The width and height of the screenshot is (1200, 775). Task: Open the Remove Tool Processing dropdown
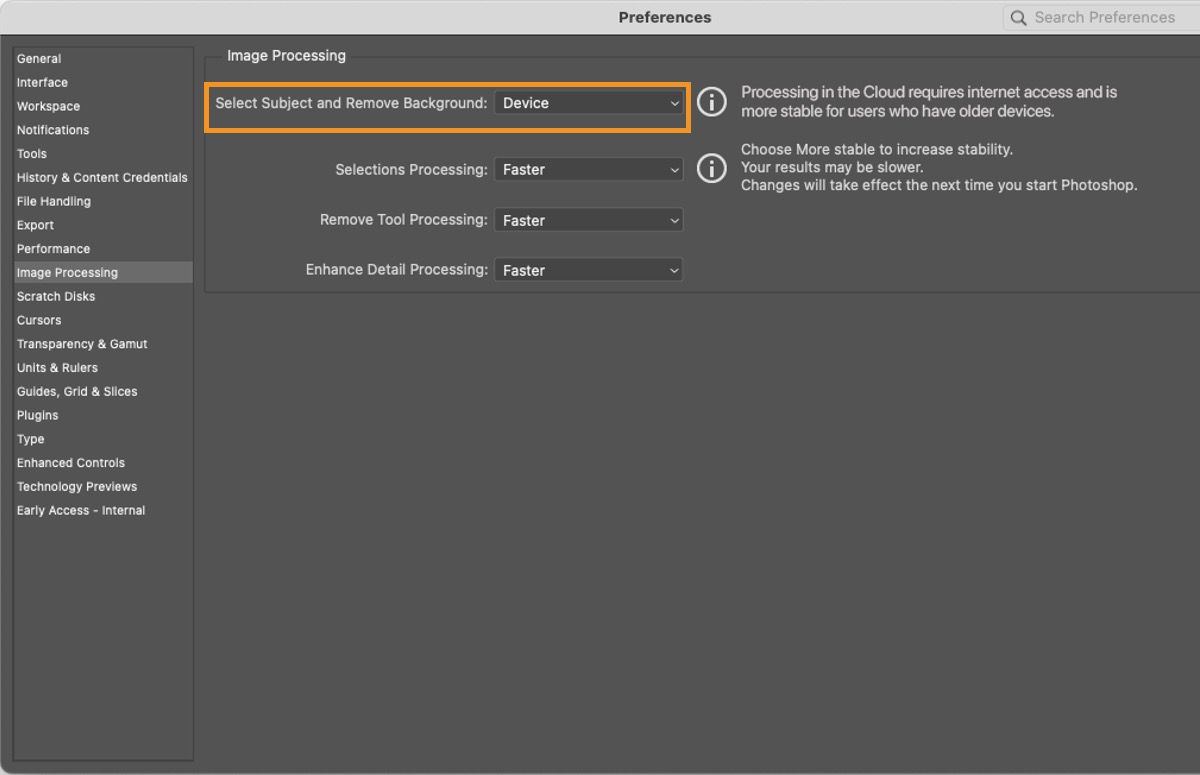pos(588,219)
